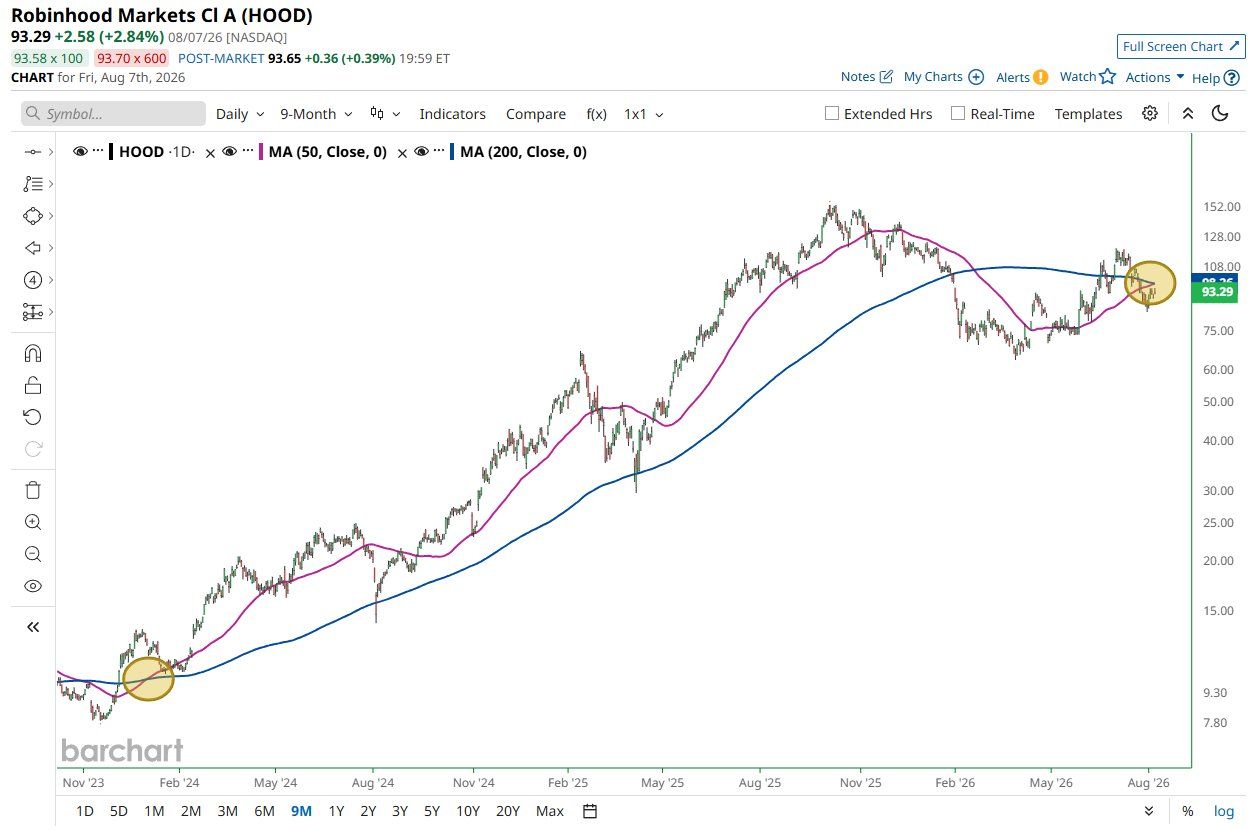1252x830 pixels.
Task: Delete drawings with the trash icon
Action: [33, 490]
